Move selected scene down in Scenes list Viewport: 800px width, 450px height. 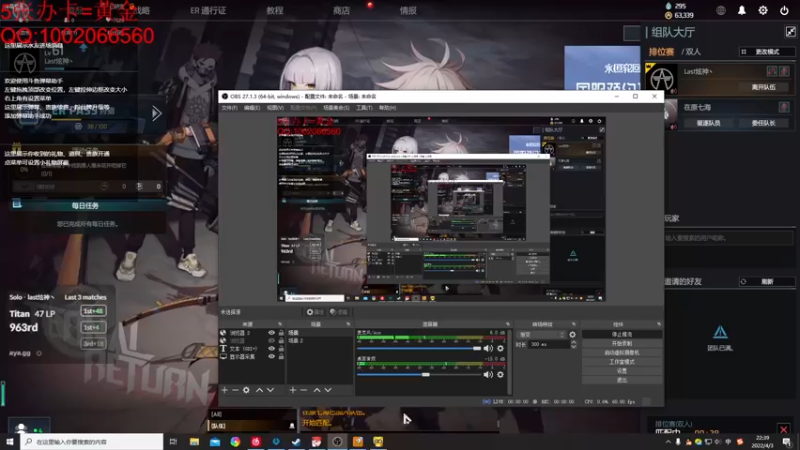tap(328, 390)
